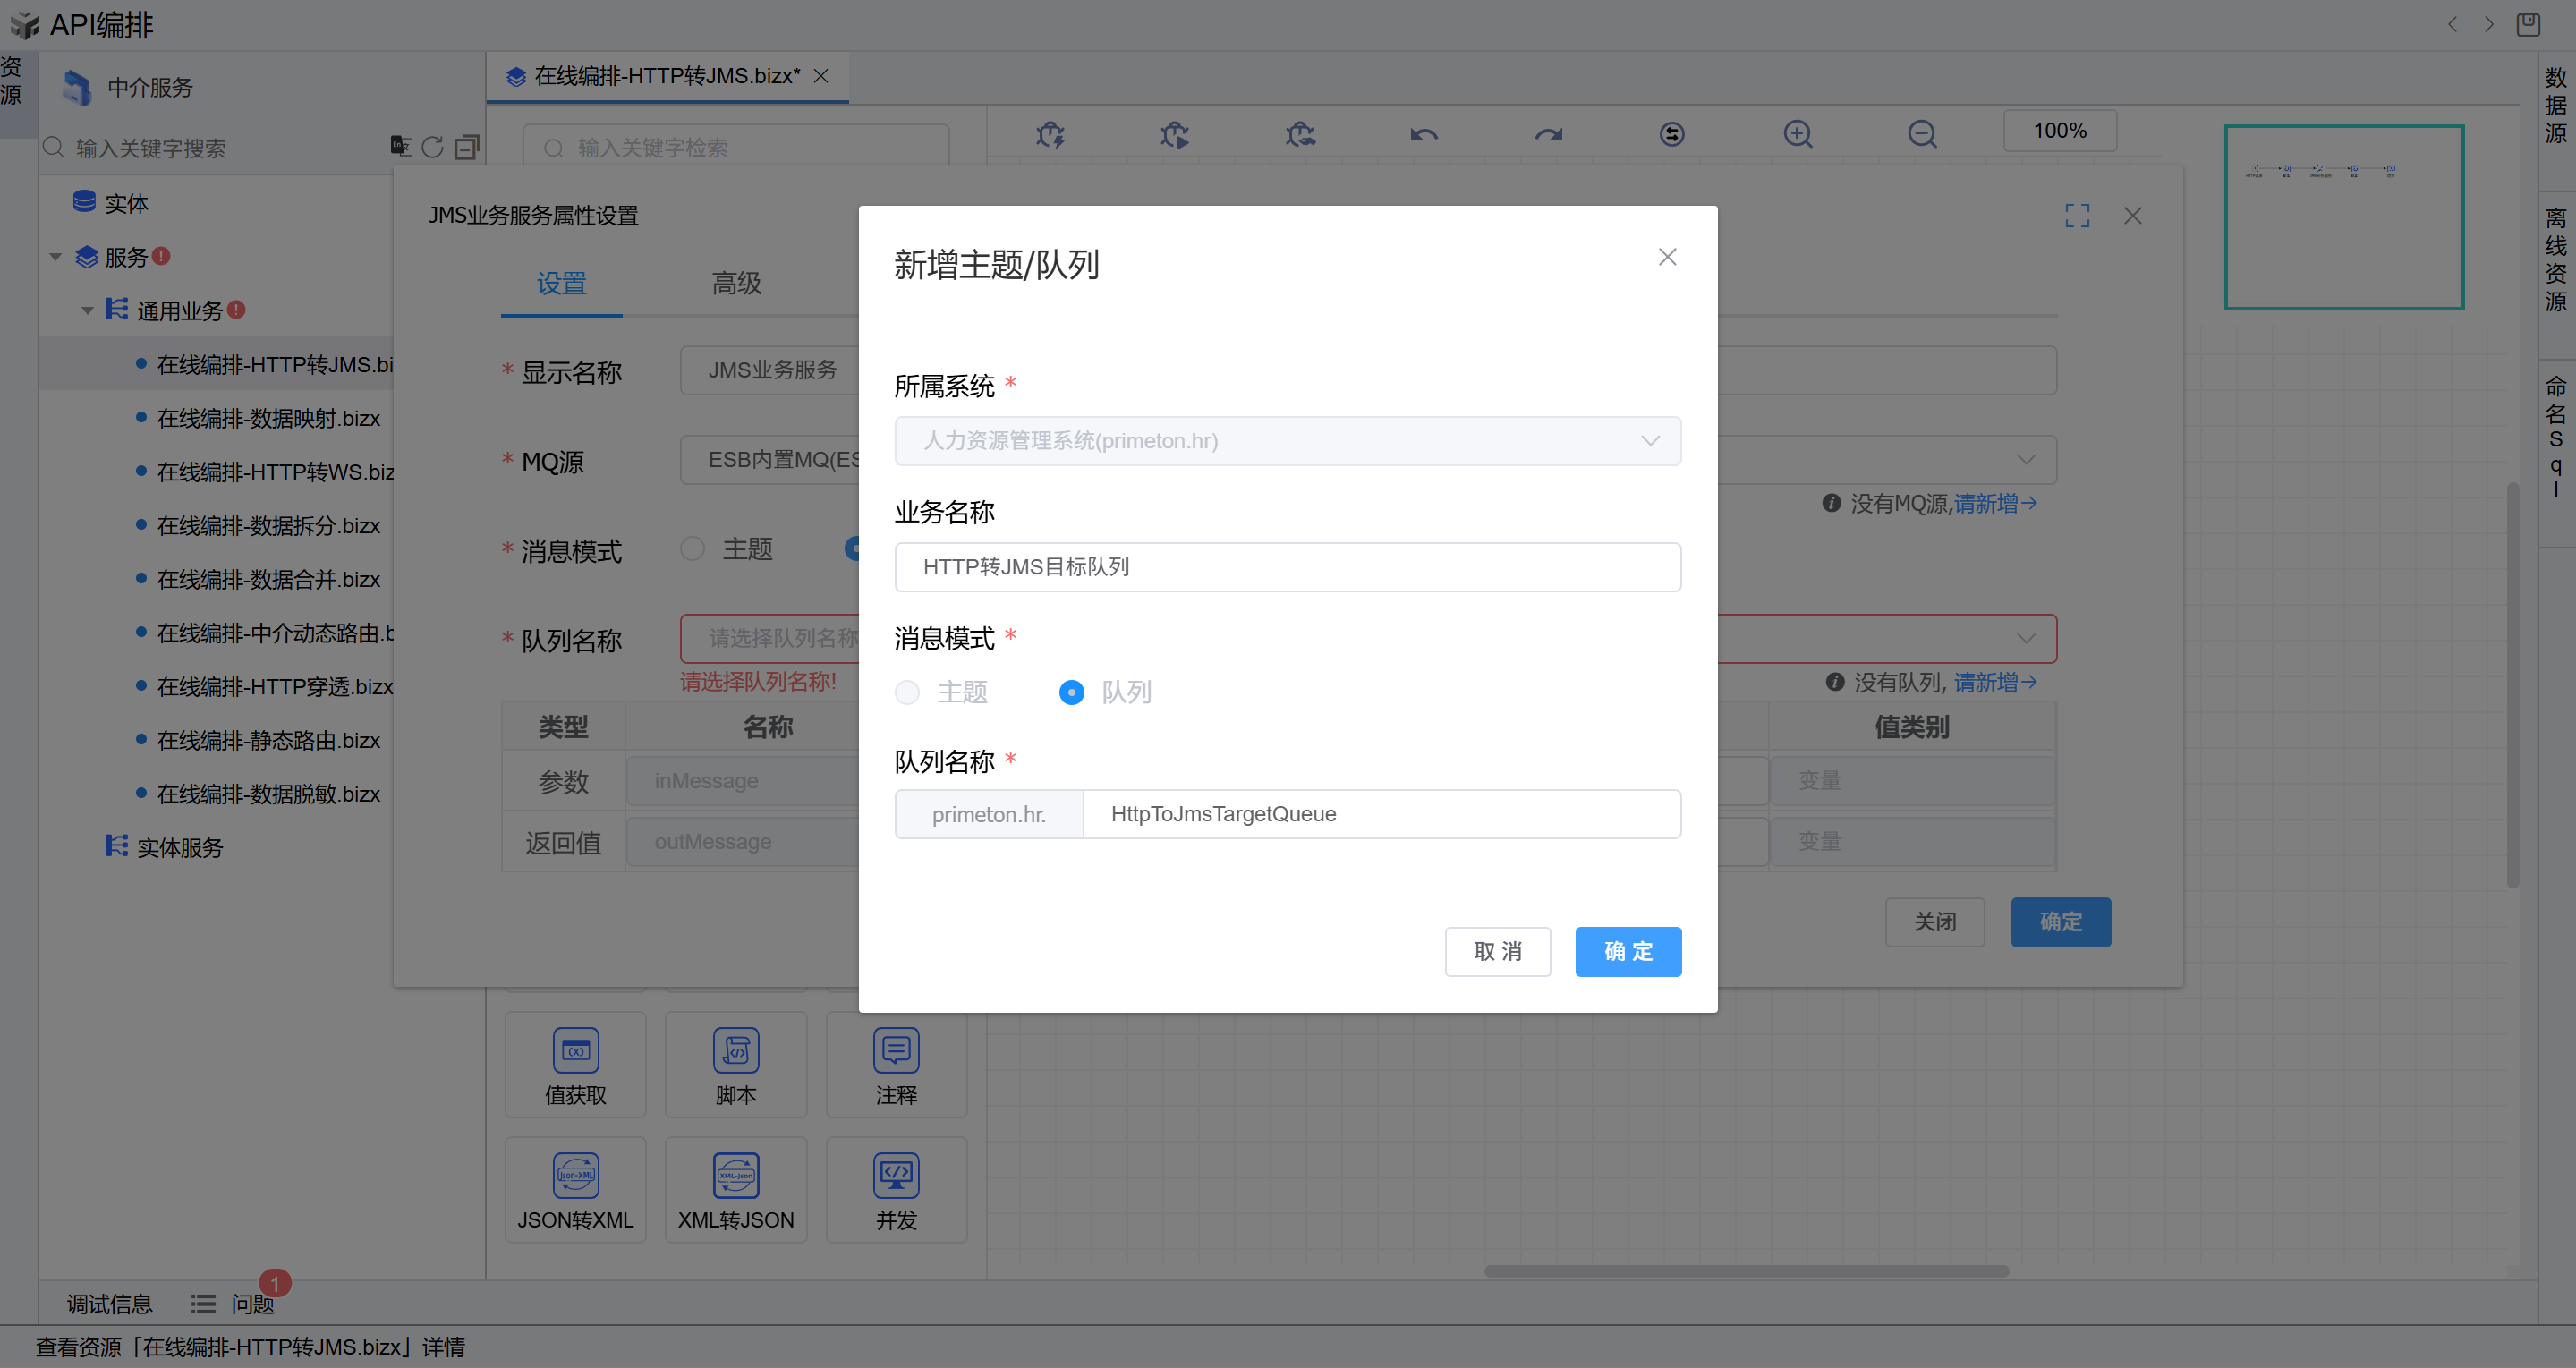This screenshot has width=2576, height=1368.
Task: Select the 脚本 script component icon
Action: 735,1050
